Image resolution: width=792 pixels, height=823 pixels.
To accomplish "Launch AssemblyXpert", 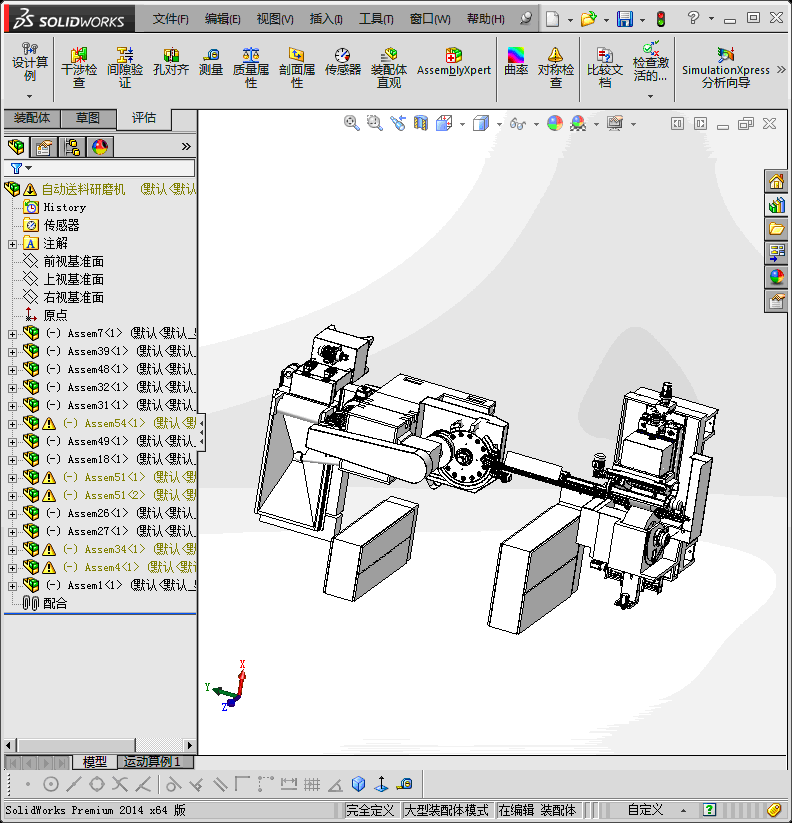I will (453, 62).
